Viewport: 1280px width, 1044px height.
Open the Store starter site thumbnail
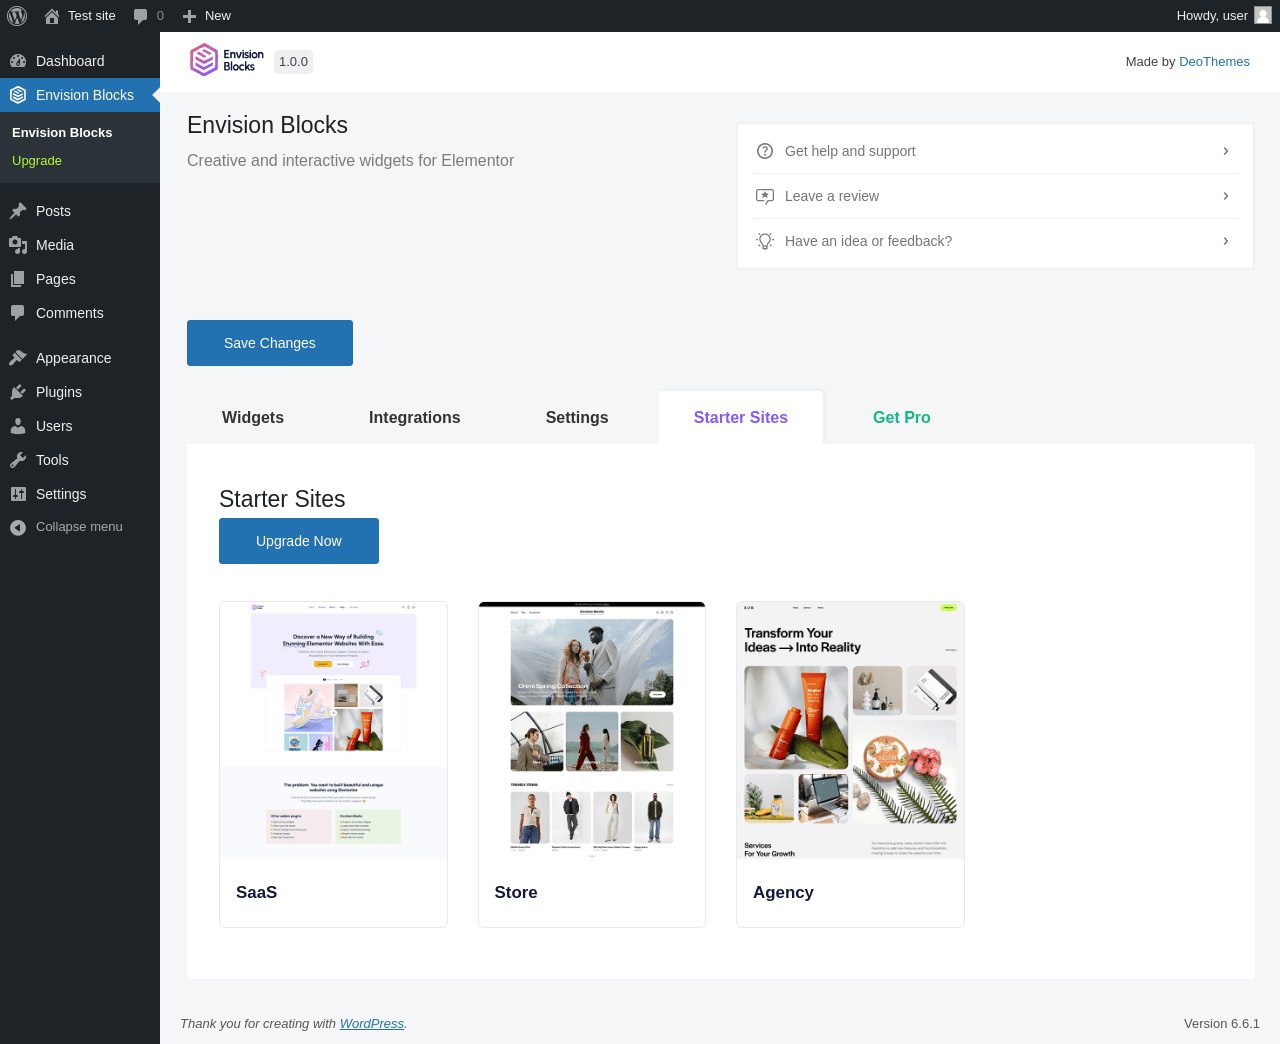592,730
